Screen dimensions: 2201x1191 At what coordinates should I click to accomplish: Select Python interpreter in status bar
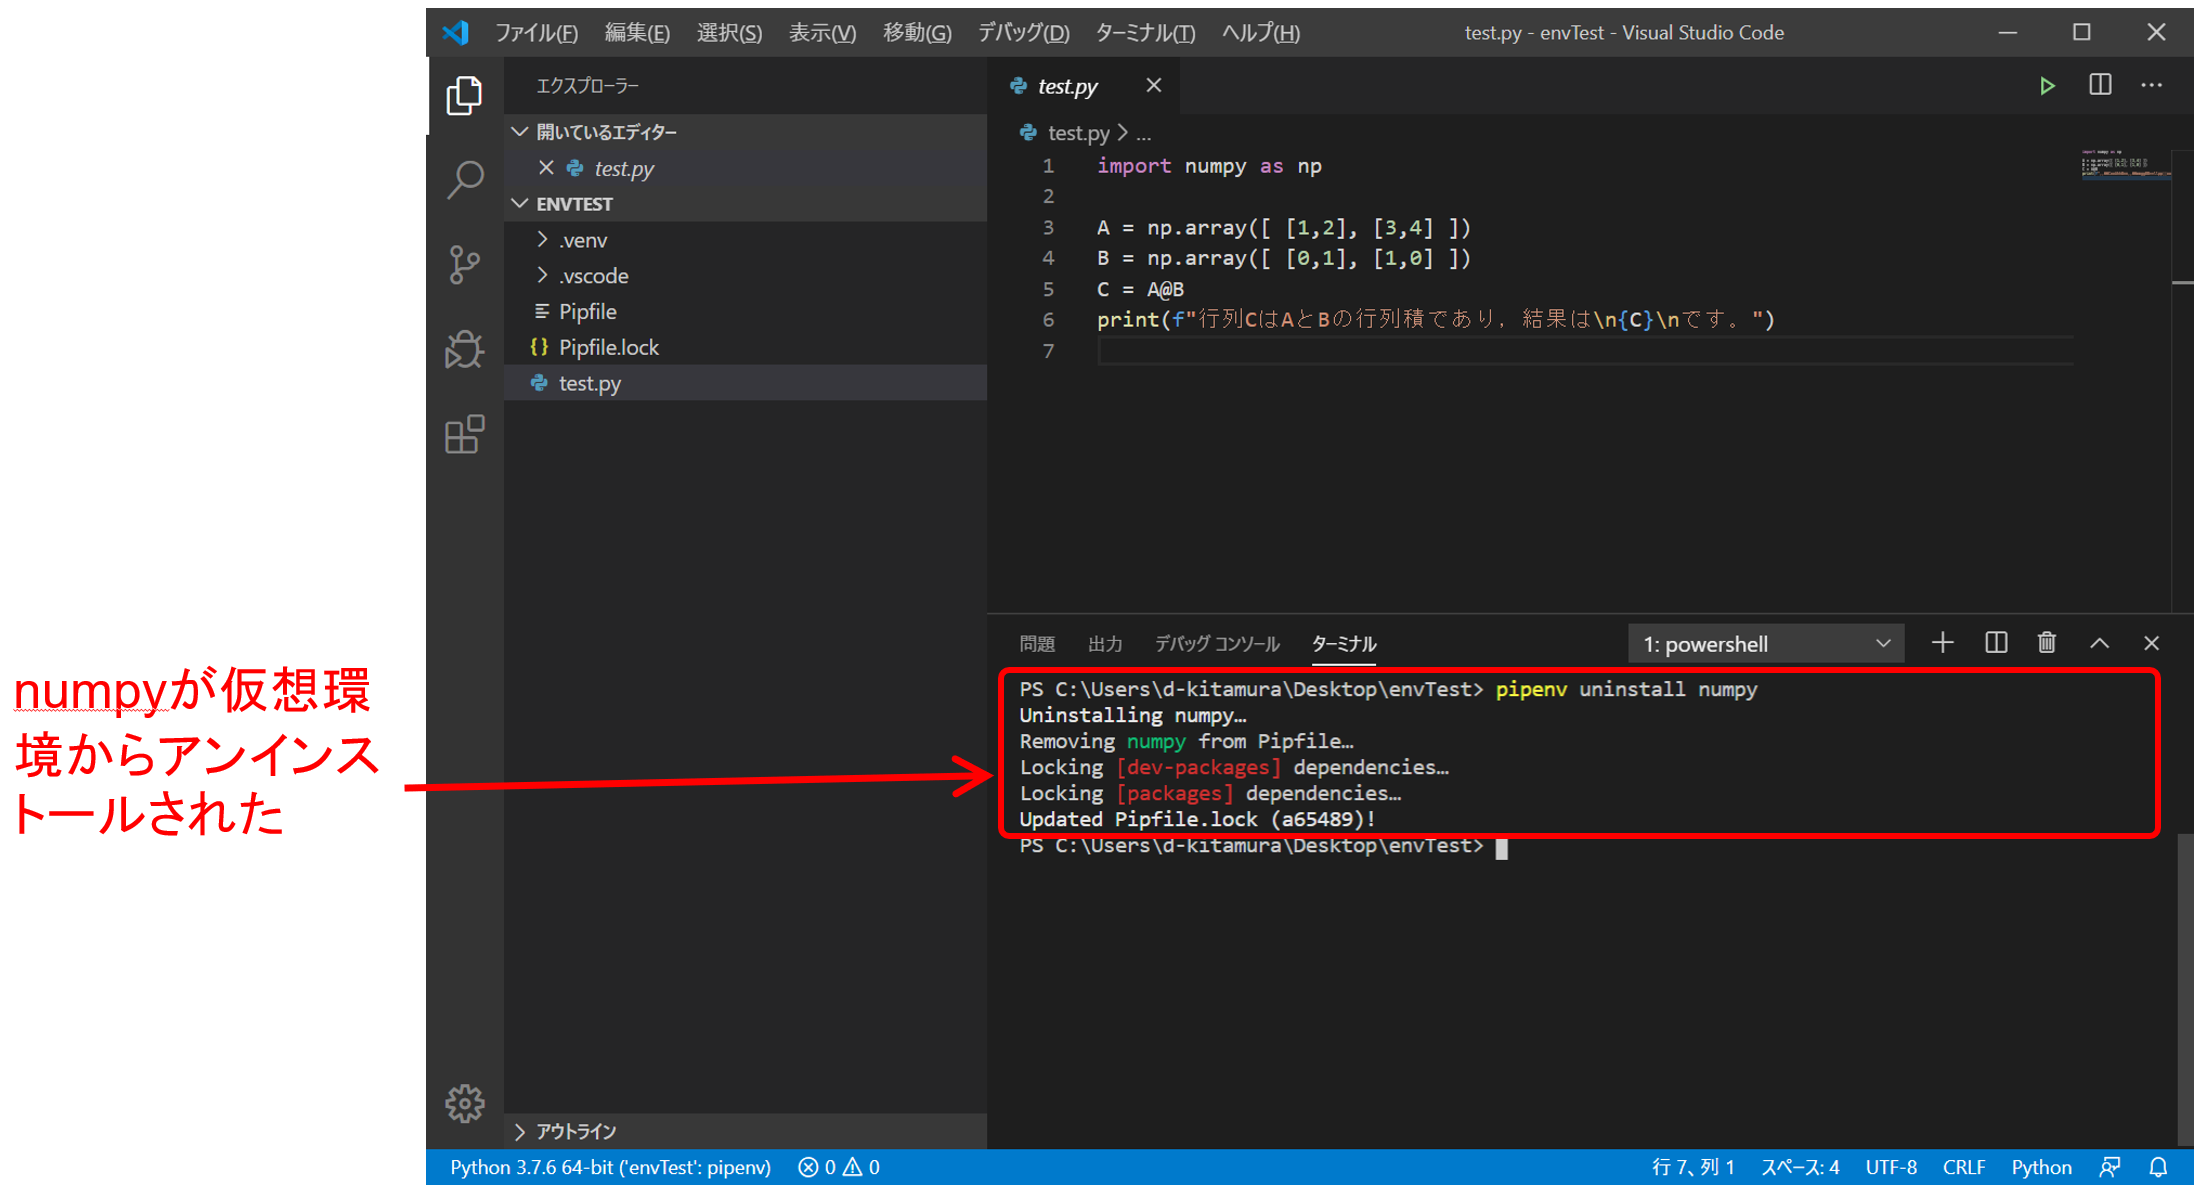tap(610, 1167)
